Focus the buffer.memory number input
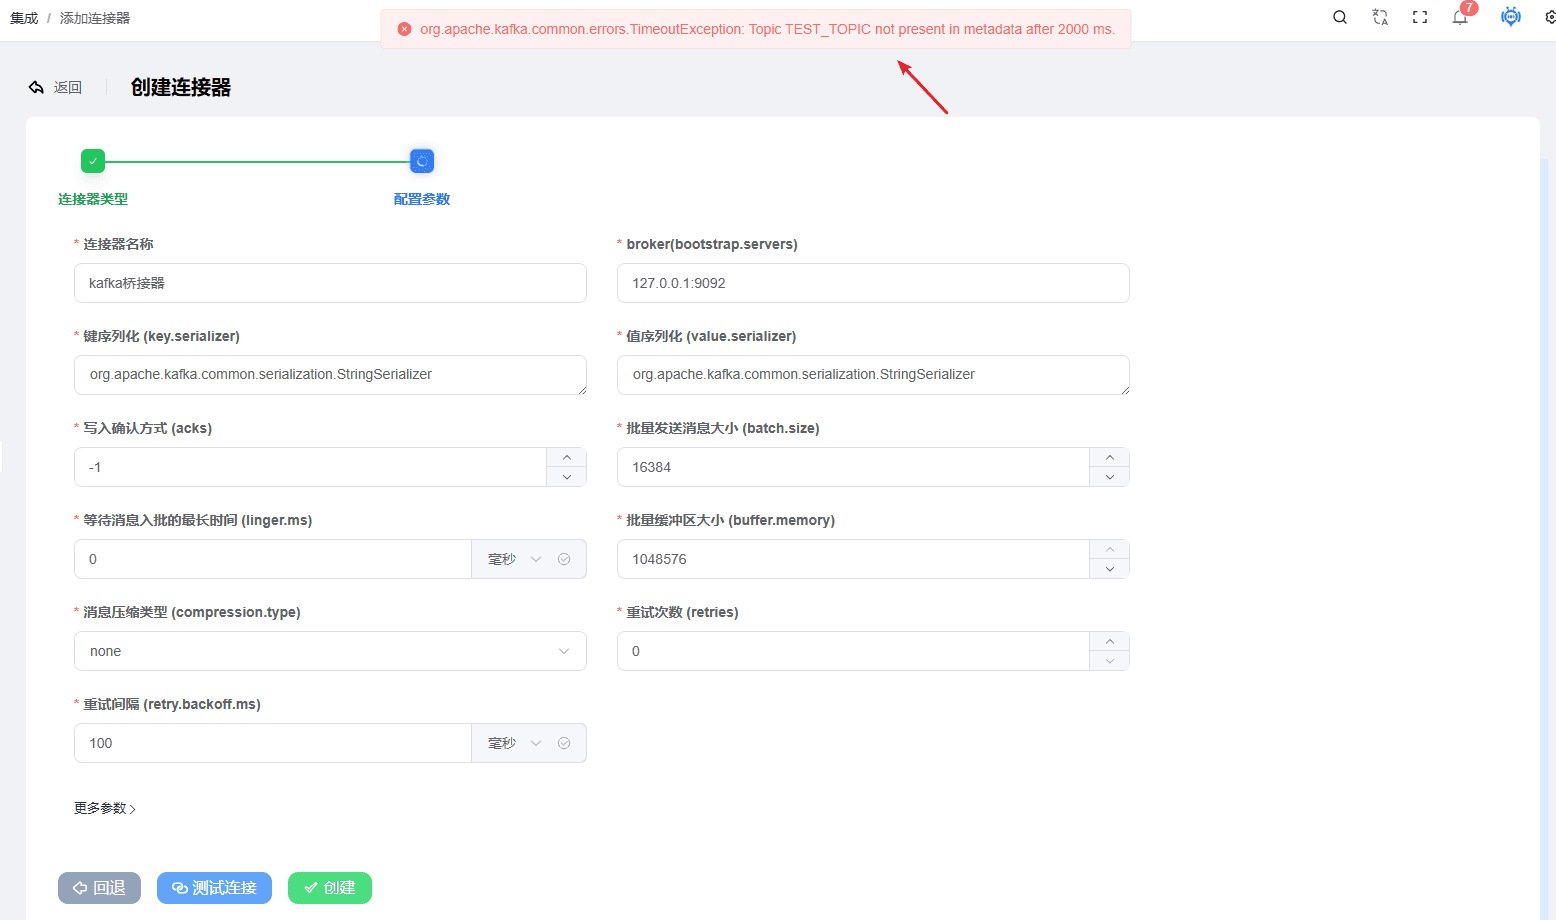1556x920 pixels. tap(853, 559)
